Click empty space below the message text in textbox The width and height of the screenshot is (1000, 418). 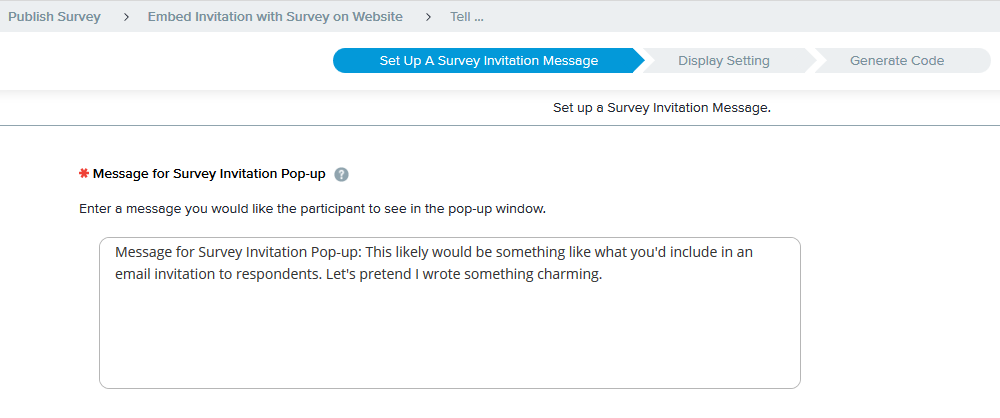(x=450, y=340)
